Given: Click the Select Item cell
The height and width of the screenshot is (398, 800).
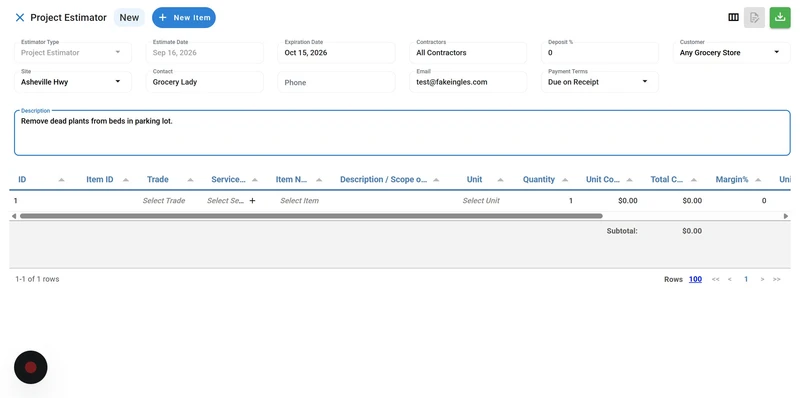Looking at the screenshot, I should point(299,201).
